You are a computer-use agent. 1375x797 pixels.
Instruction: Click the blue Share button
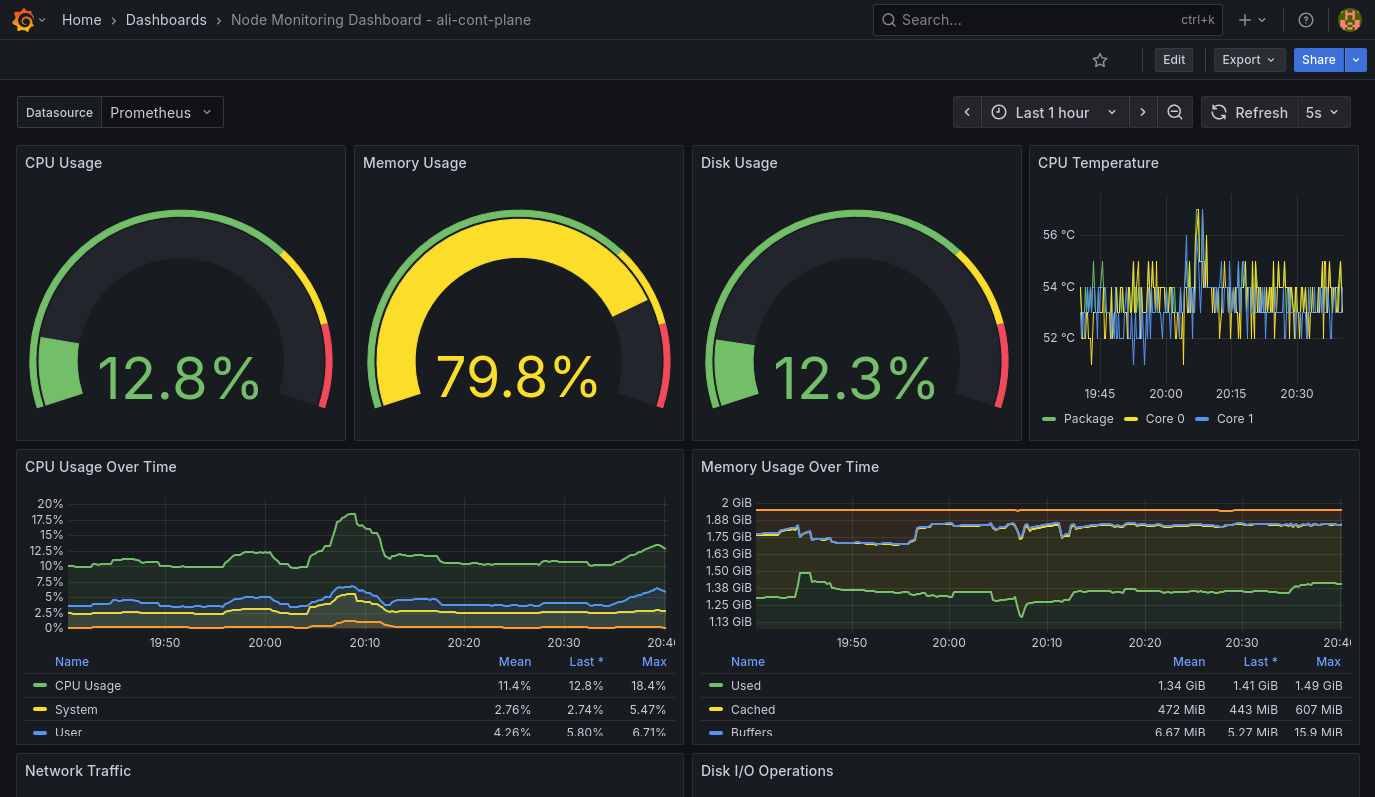(x=1318, y=60)
